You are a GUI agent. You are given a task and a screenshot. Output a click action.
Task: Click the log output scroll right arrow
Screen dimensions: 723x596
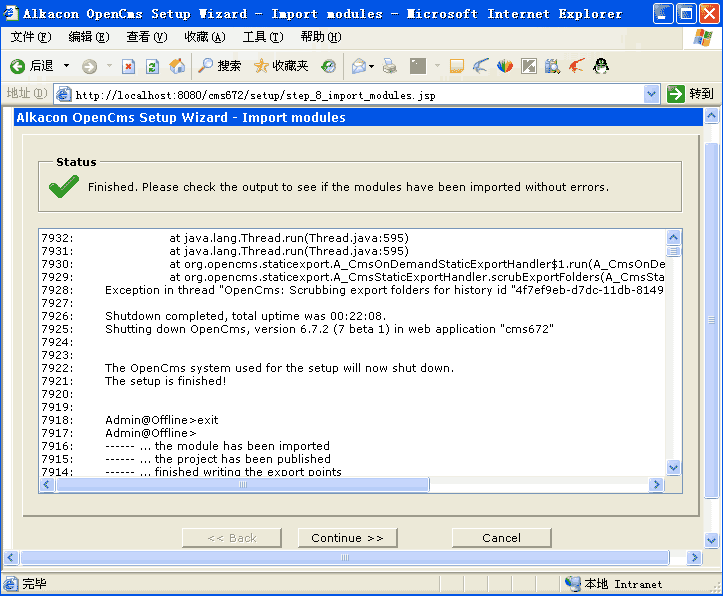tap(656, 484)
